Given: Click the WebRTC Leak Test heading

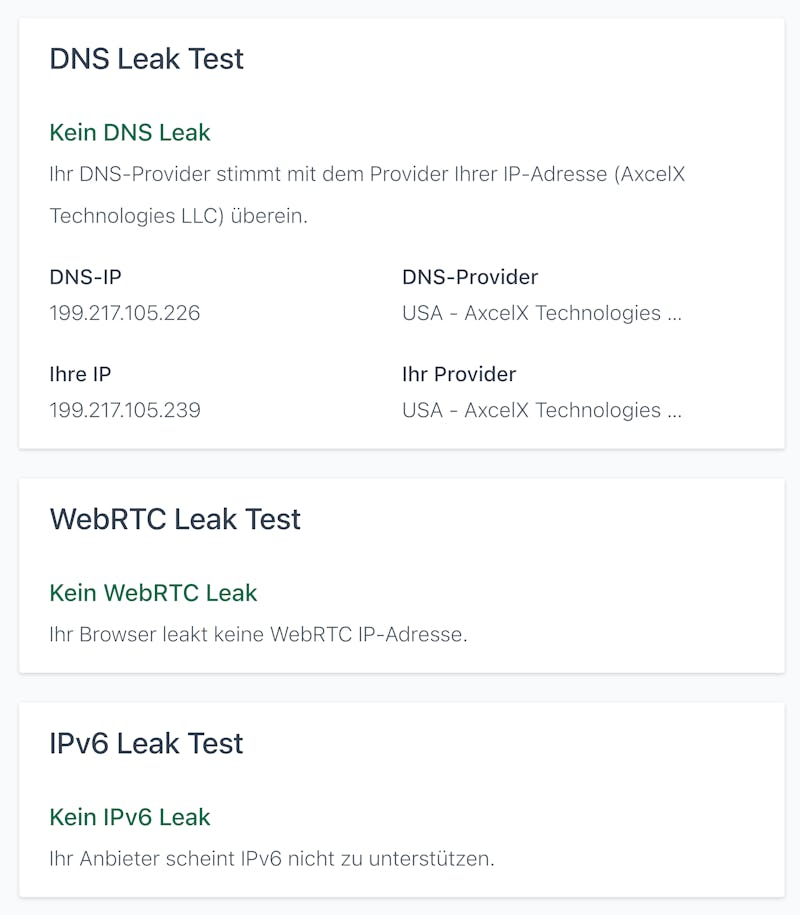Looking at the screenshot, I should click(175, 519).
